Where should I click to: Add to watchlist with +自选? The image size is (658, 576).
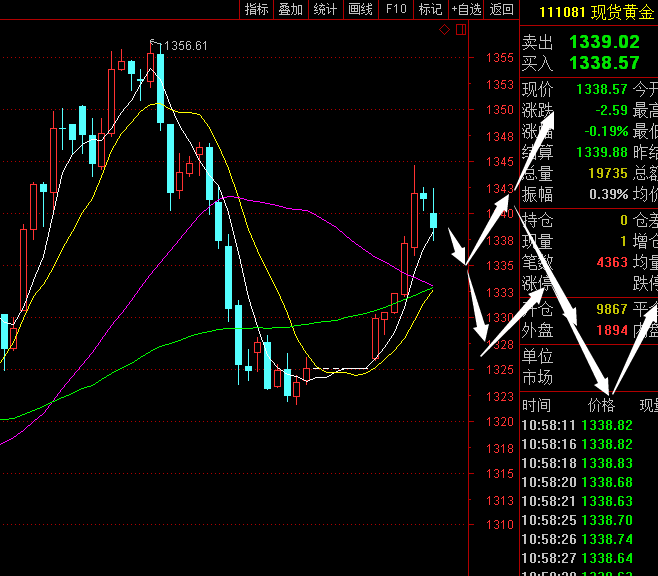(466, 9)
